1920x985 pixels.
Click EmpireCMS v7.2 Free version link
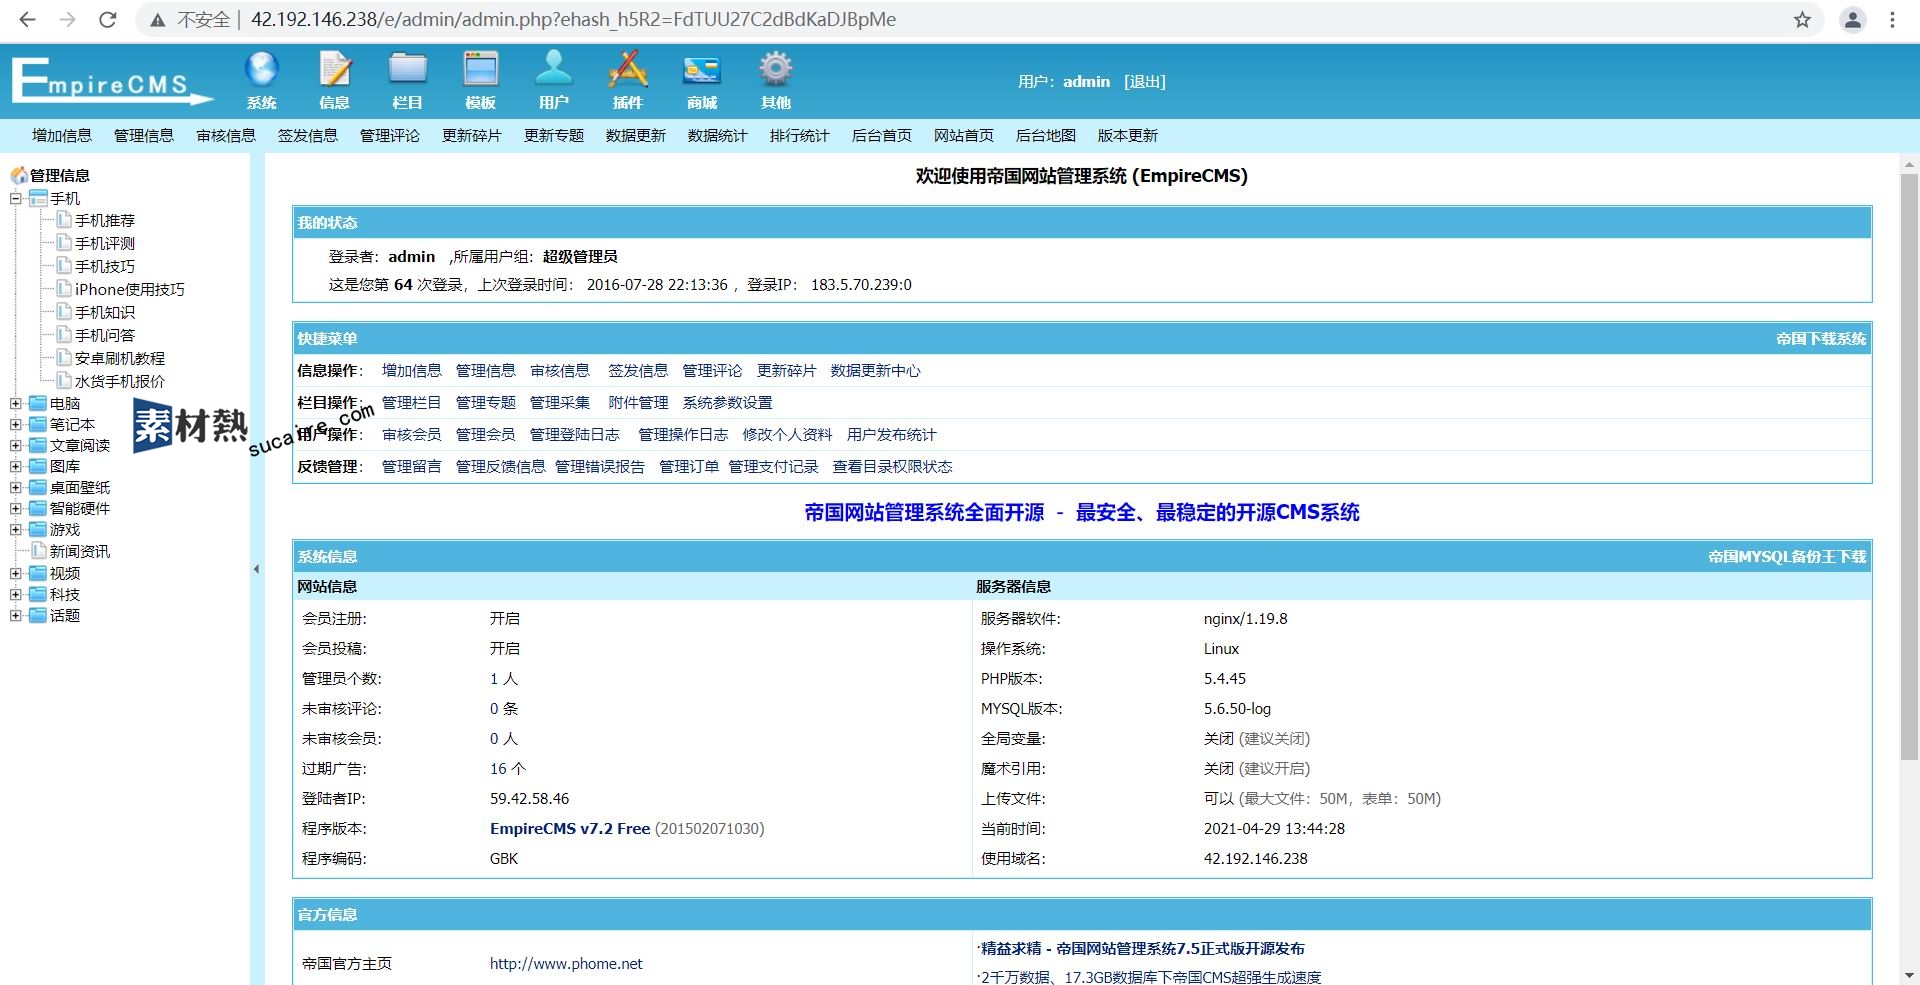tap(570, 829)
